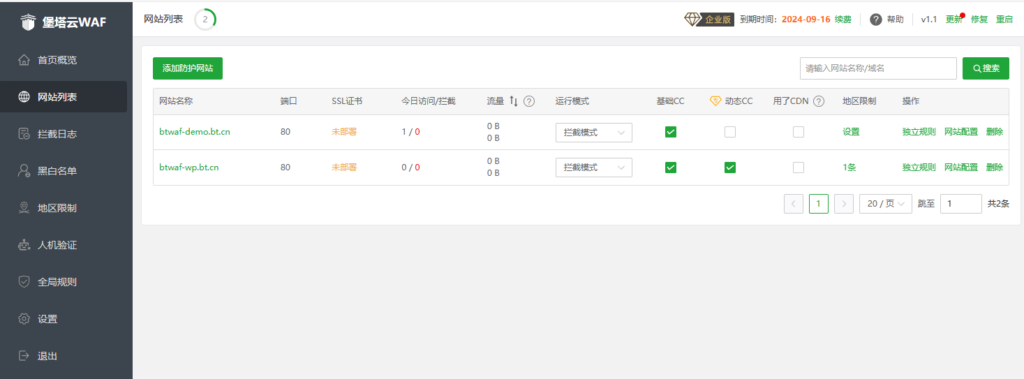Click the globe icon beside 网站列表
Image resolution: width=1024 pixels, height=379 pixels.
tap(24, 97)
